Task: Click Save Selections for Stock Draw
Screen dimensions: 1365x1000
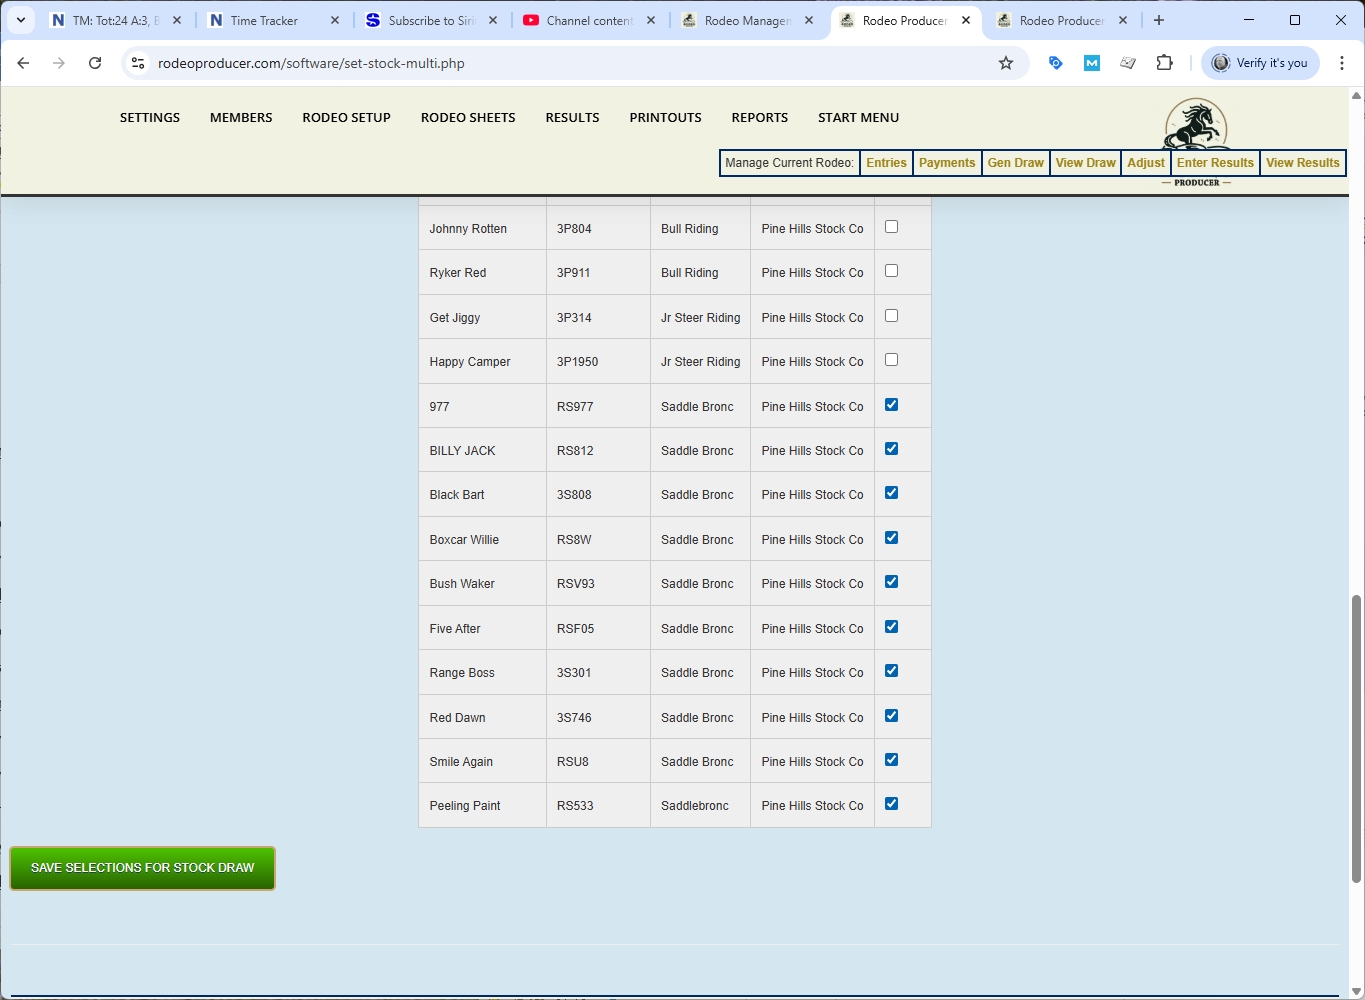Action: [142, 868]
